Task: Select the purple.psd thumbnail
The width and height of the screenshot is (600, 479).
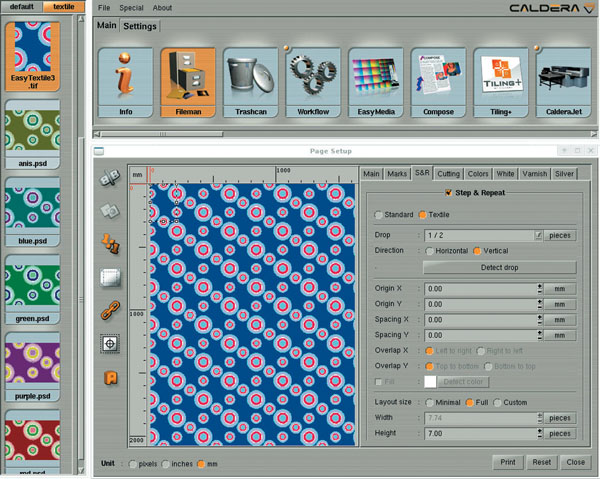Action: tap(33, 367)
